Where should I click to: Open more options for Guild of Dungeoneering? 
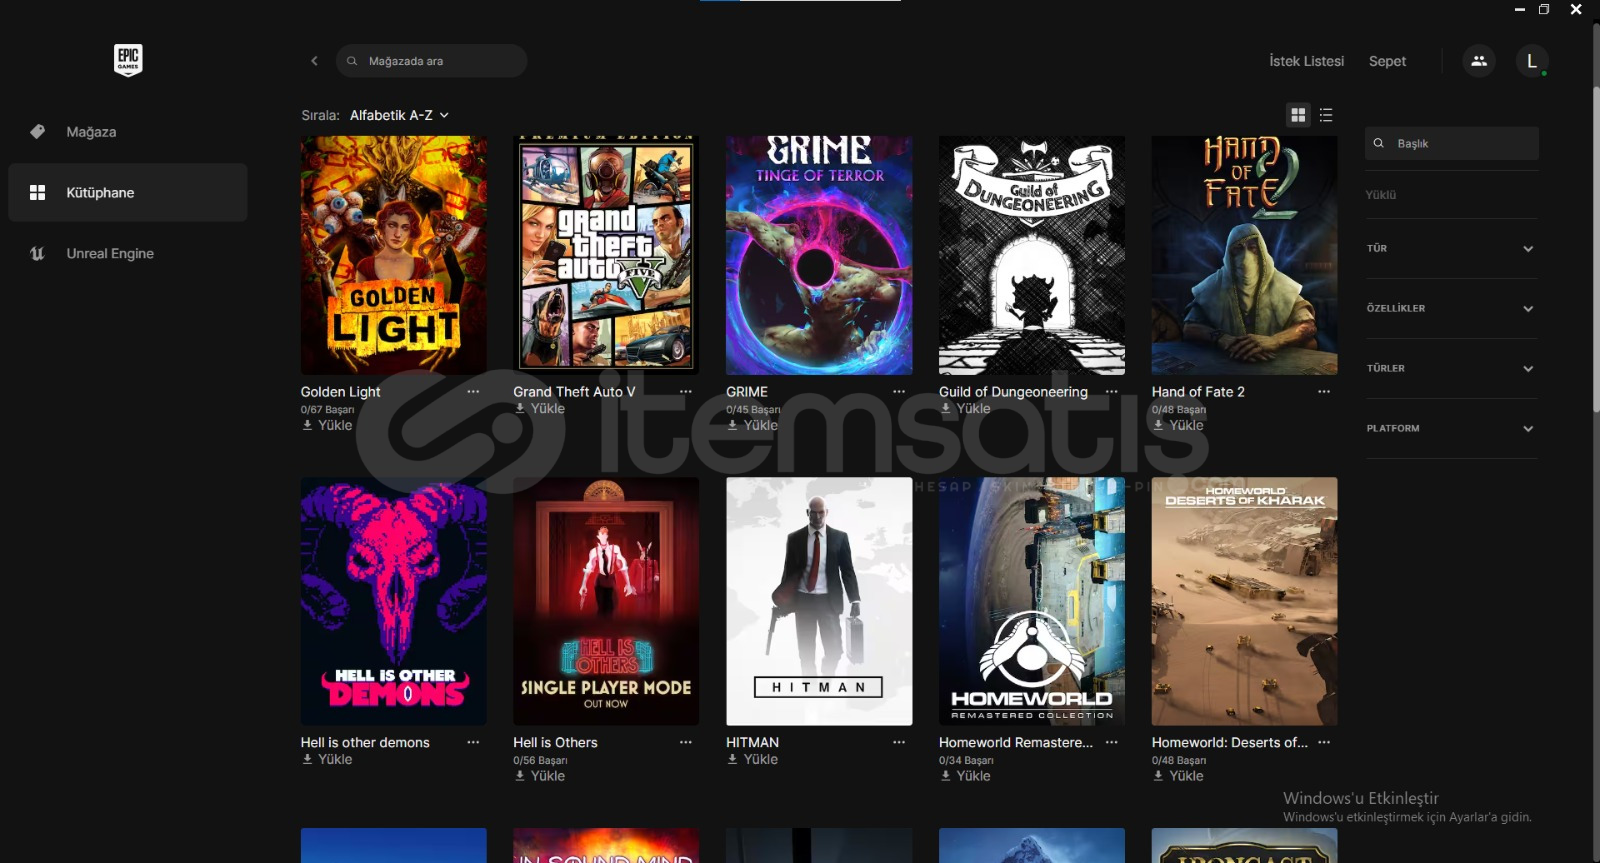pyautogui.click(x=1112, y=392)
